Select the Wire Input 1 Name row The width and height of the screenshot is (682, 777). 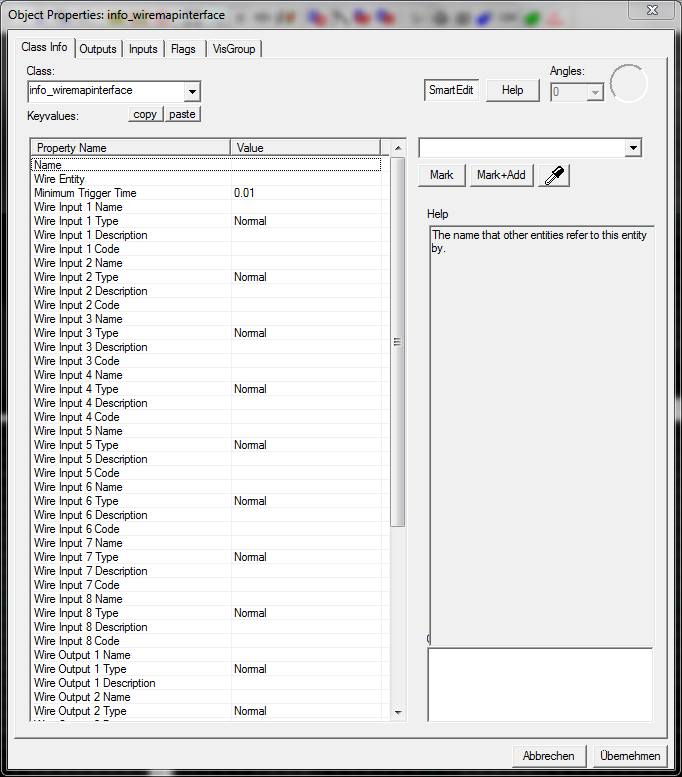coord(206,207)
